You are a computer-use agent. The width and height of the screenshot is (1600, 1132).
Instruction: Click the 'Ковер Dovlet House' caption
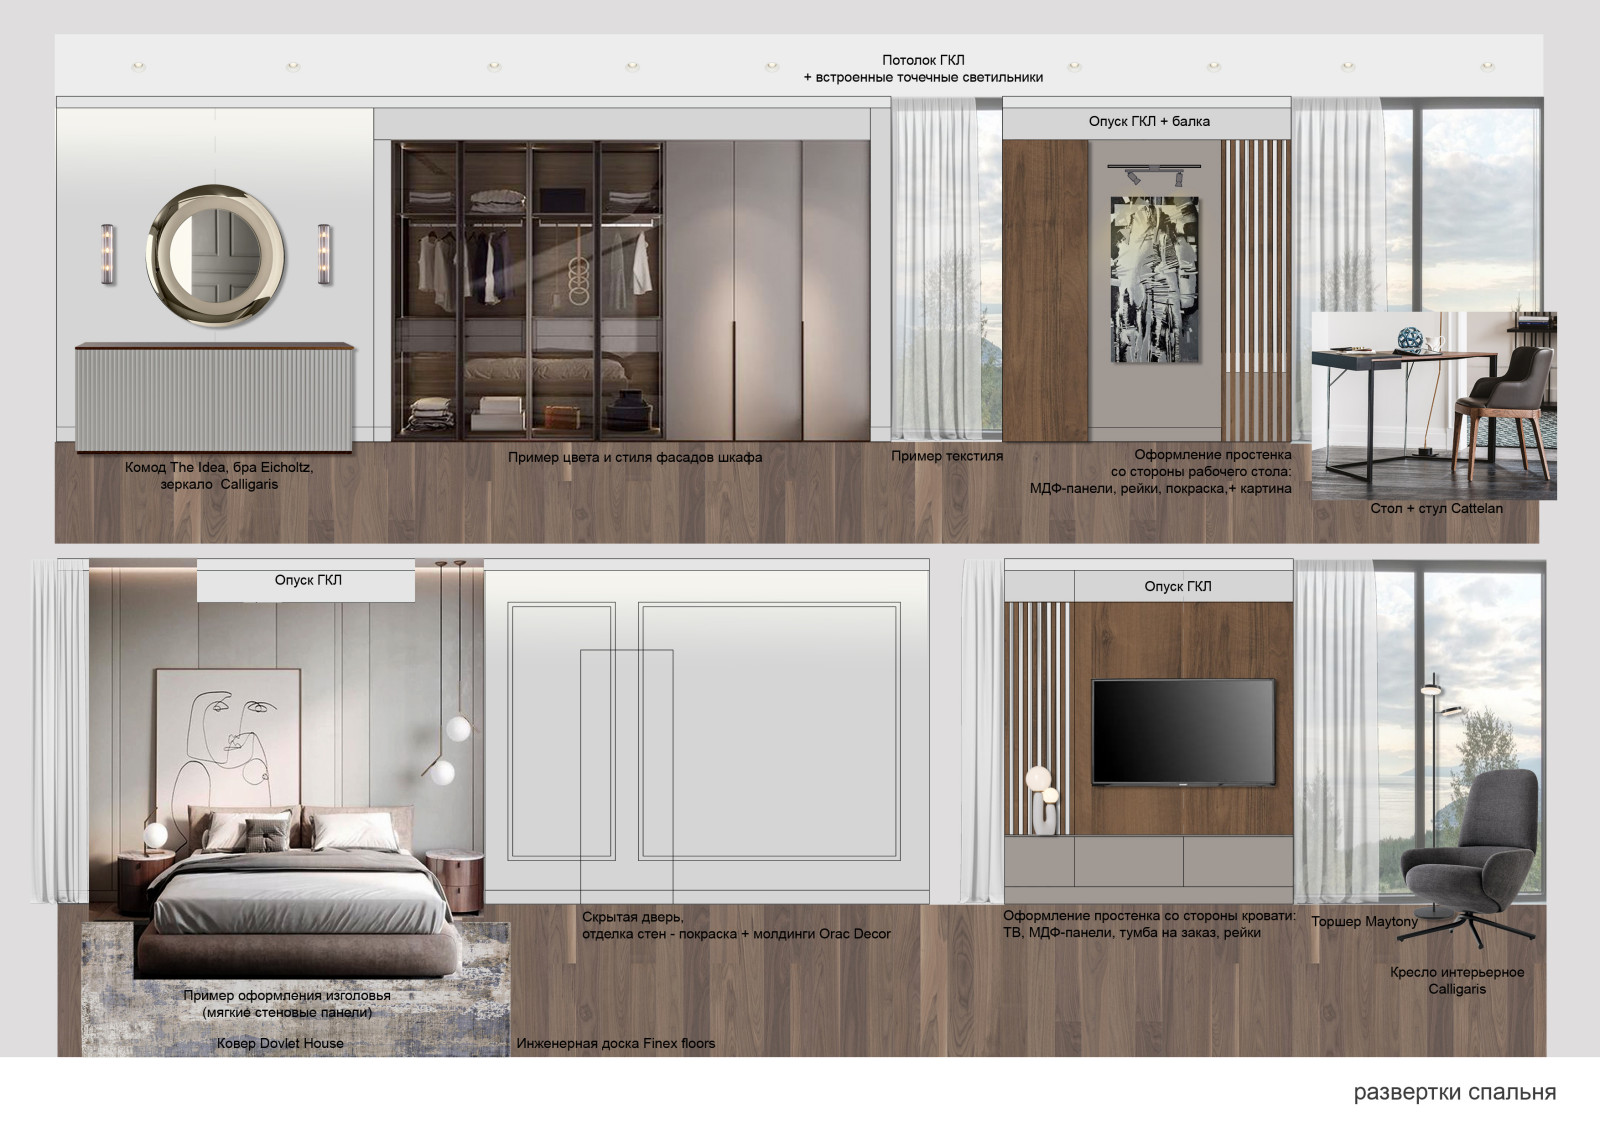coord(280,1043)
